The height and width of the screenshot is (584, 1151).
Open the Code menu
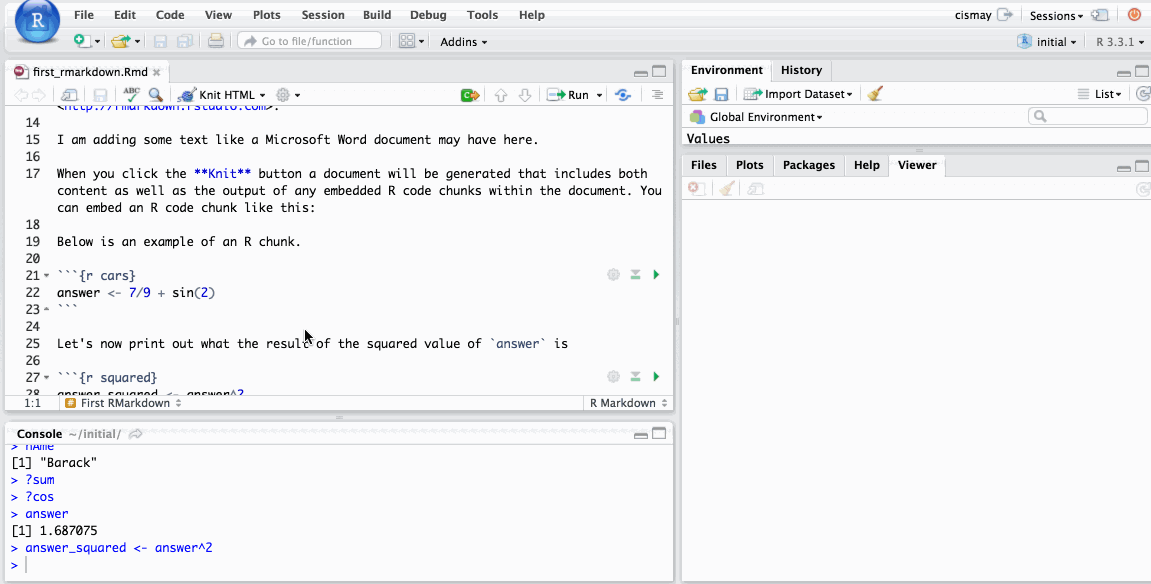[x=170, y=15]
